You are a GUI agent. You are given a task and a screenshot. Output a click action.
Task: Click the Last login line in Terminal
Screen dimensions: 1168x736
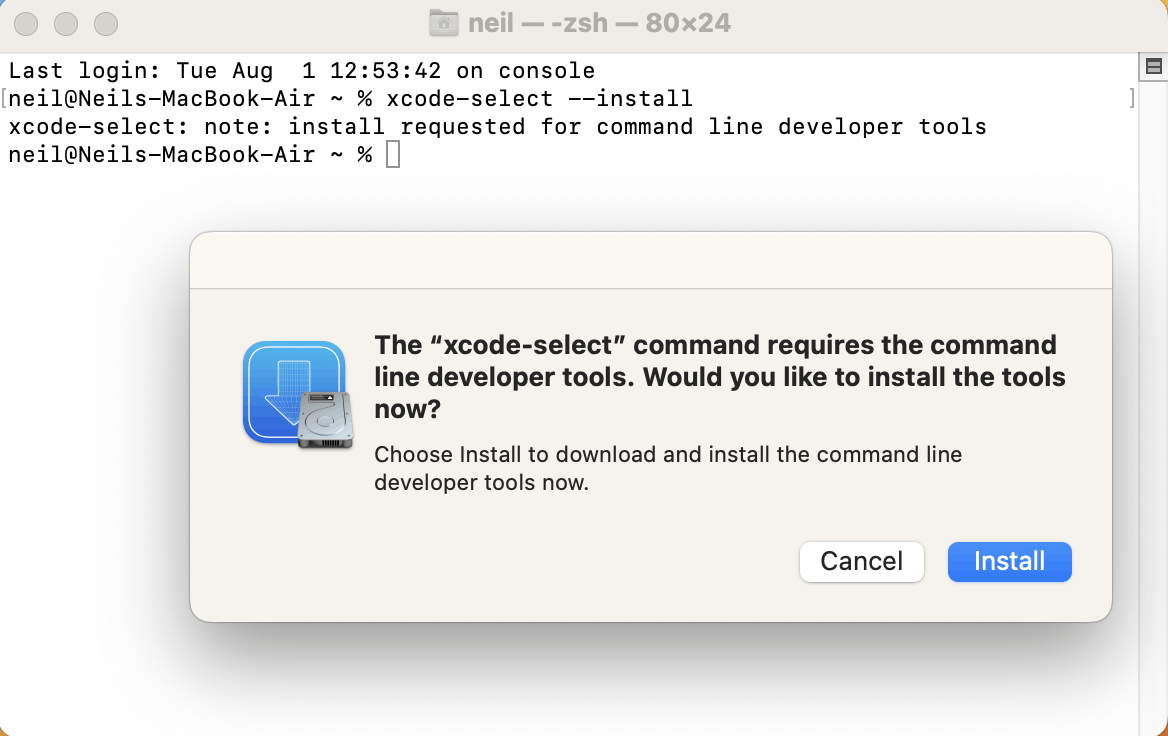click(x=301, y=71)
